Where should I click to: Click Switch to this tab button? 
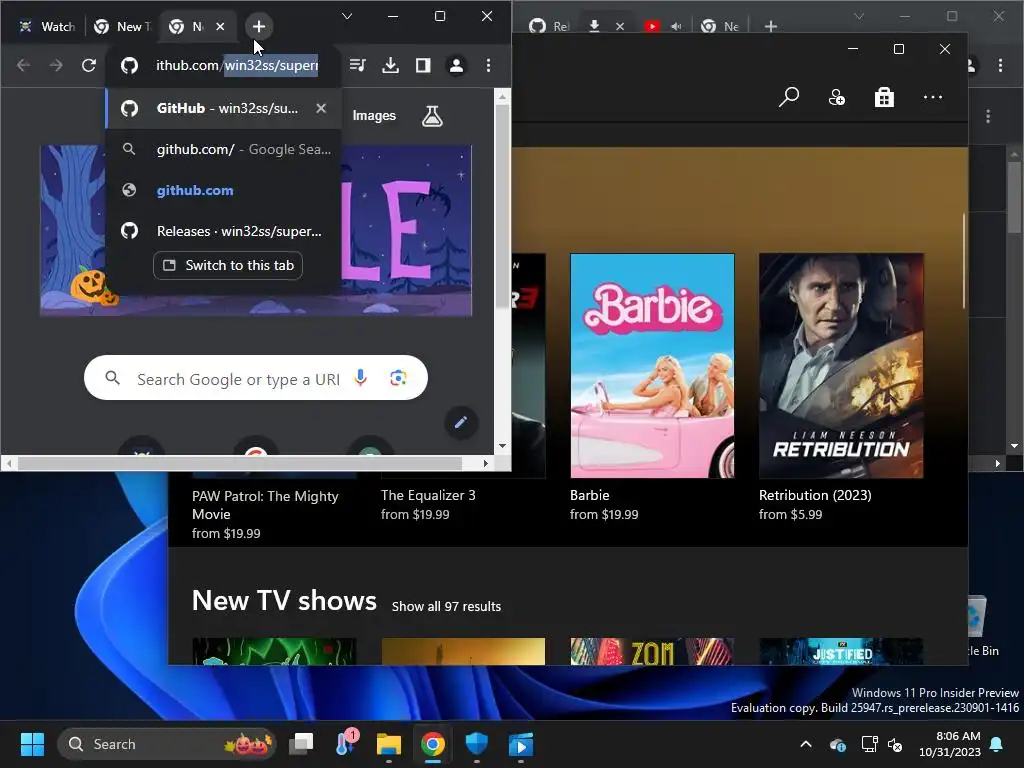tap(228, 265)
